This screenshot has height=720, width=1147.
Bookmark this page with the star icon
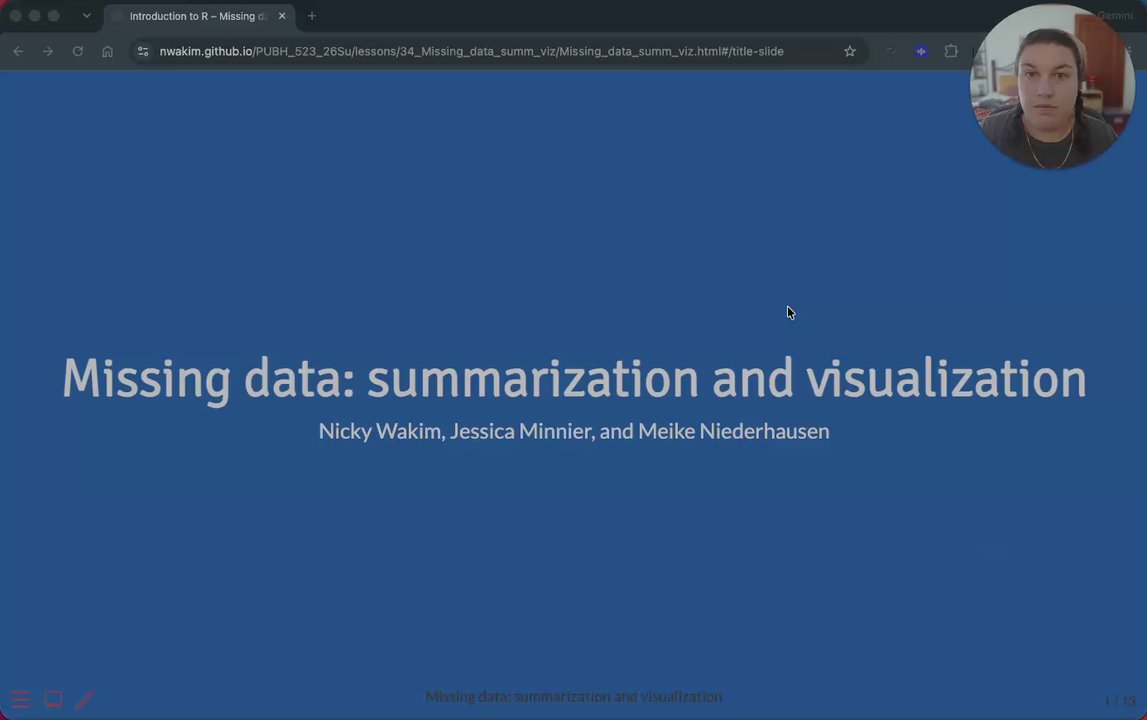click(849, 51)
